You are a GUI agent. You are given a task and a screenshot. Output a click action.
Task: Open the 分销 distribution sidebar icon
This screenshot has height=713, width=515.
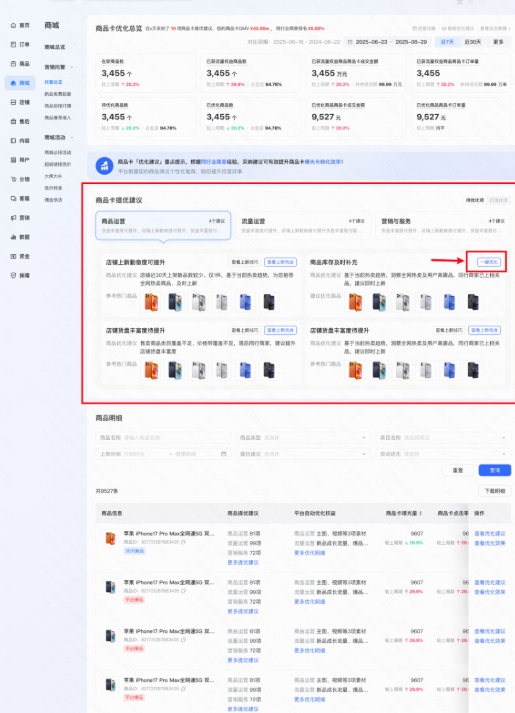pyautogui.click(x=14, y=179)
